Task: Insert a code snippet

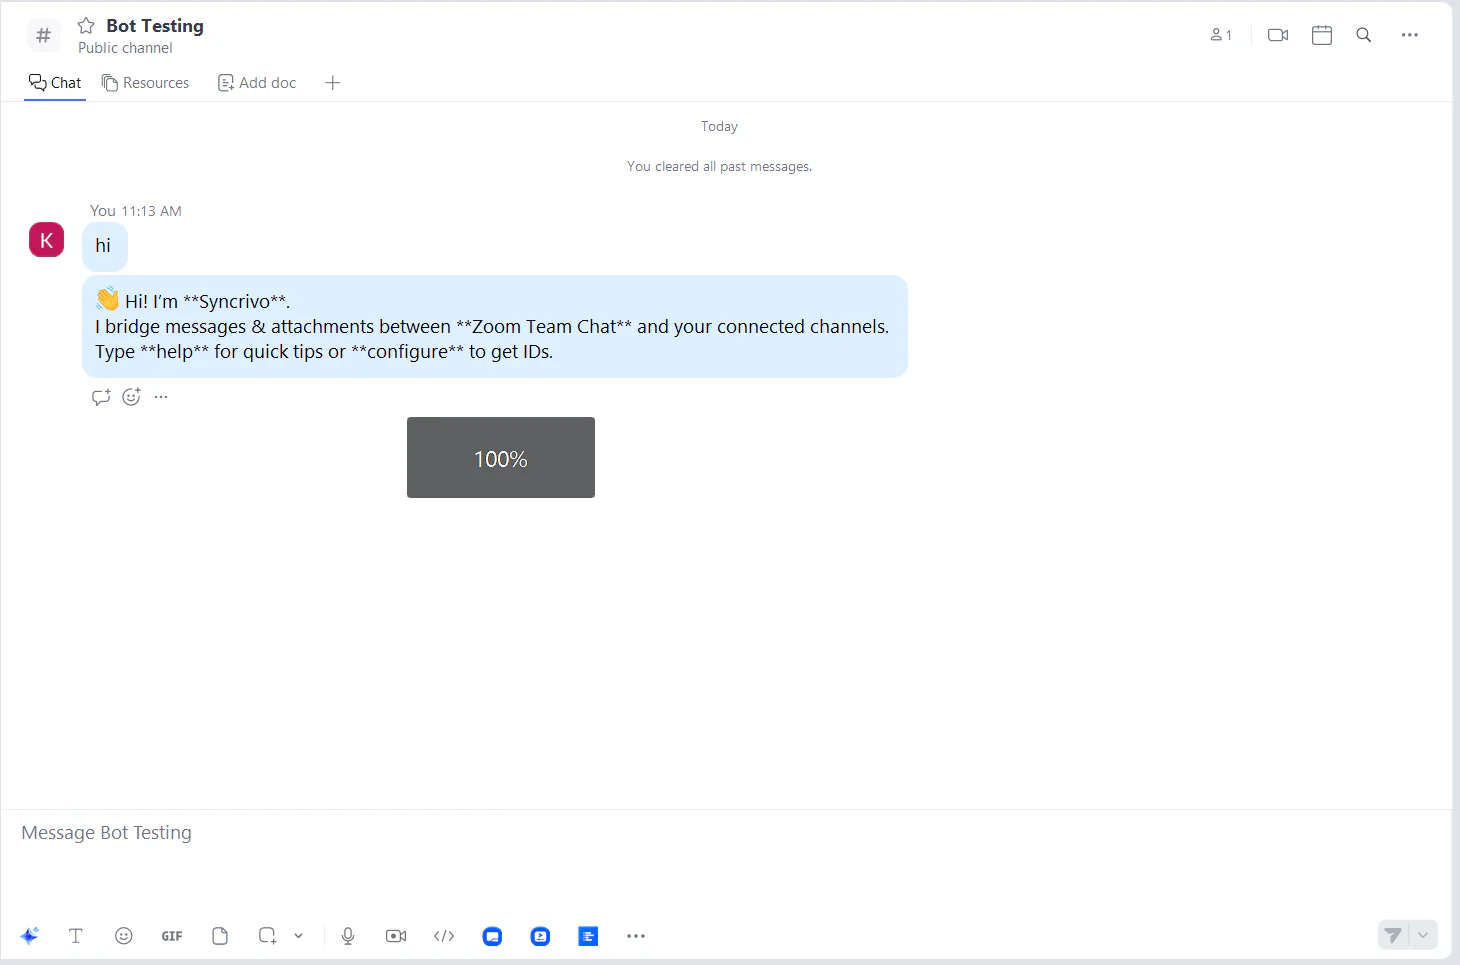Action: click(444, 936)
